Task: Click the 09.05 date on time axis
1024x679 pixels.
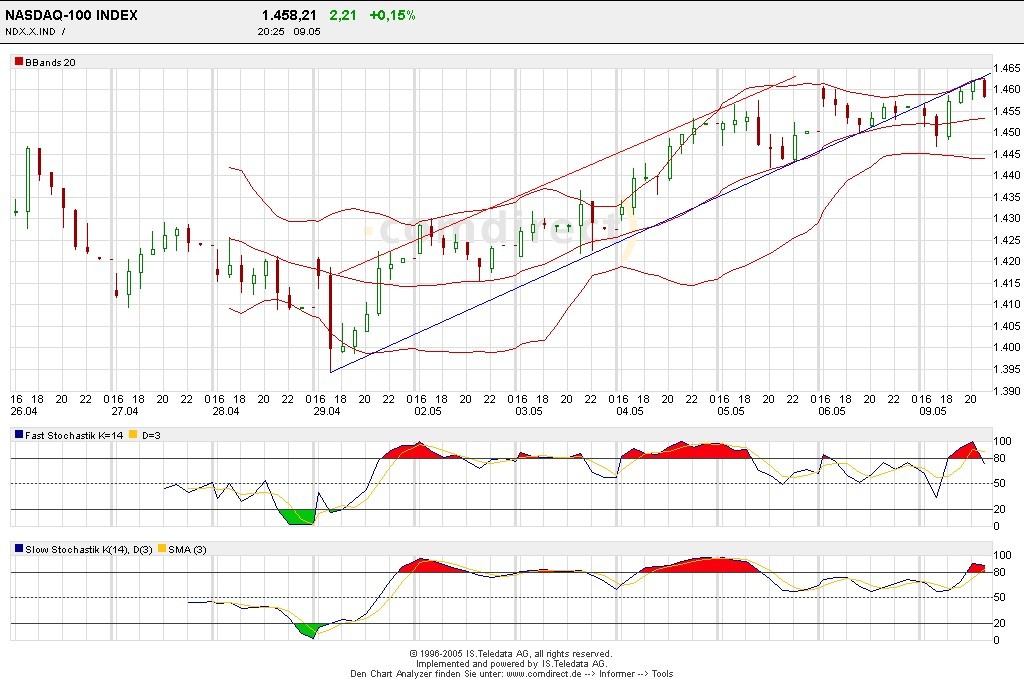Action: 932,411
